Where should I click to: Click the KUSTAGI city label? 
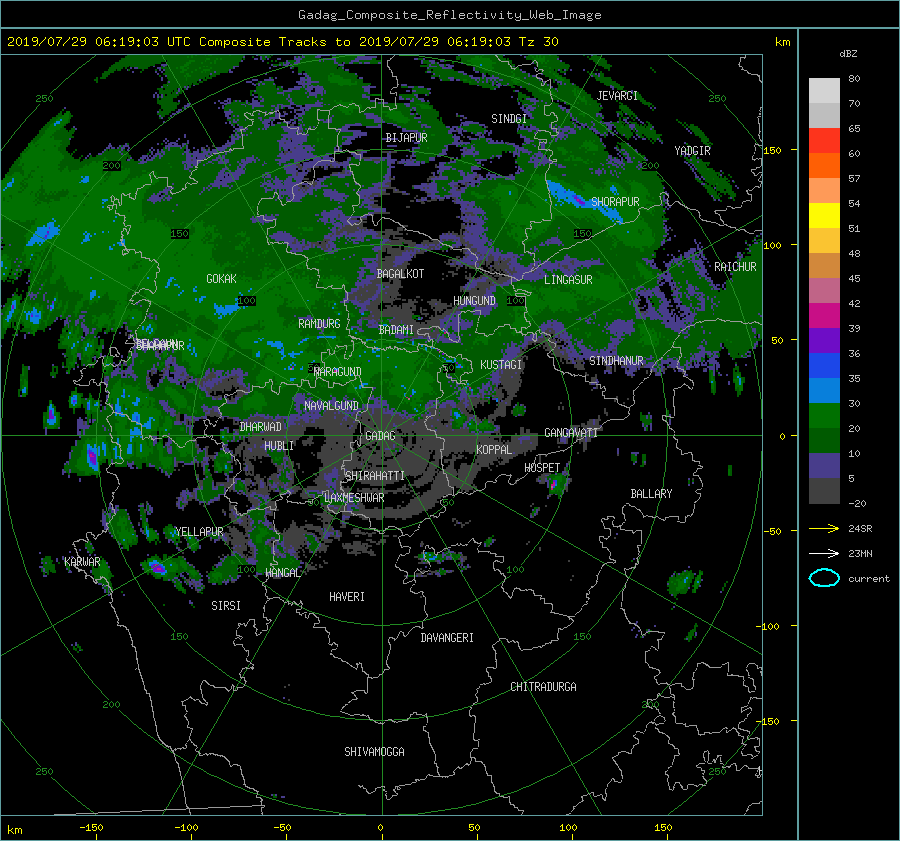501,365
